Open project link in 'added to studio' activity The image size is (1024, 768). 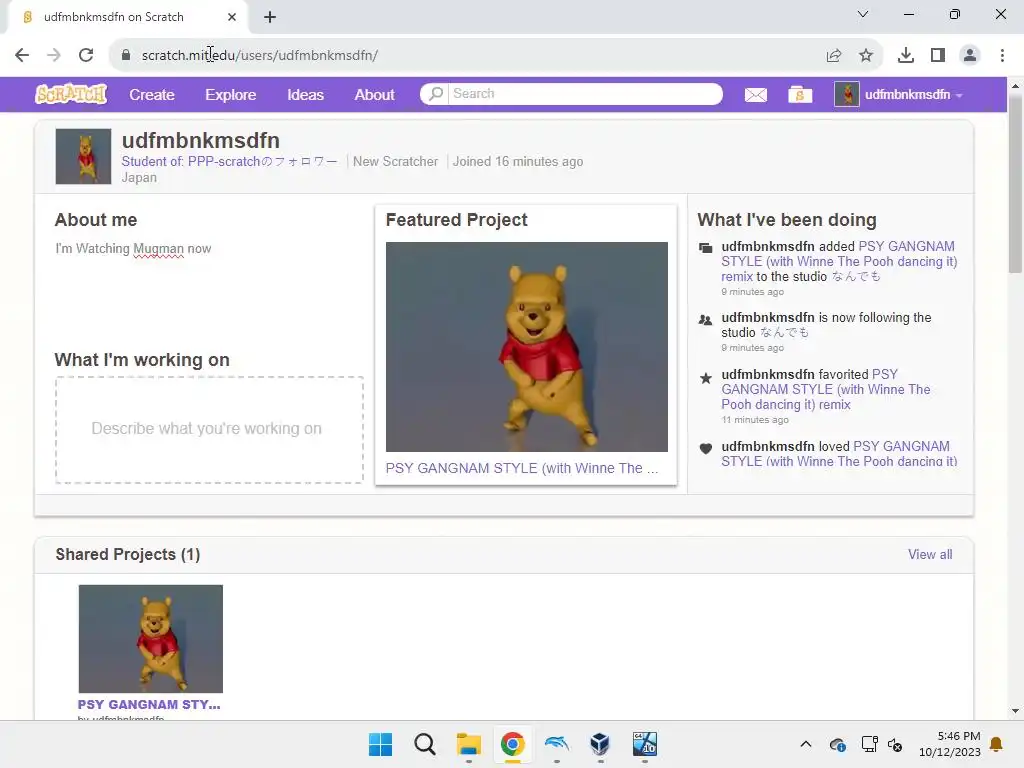(x=839, y=261)
